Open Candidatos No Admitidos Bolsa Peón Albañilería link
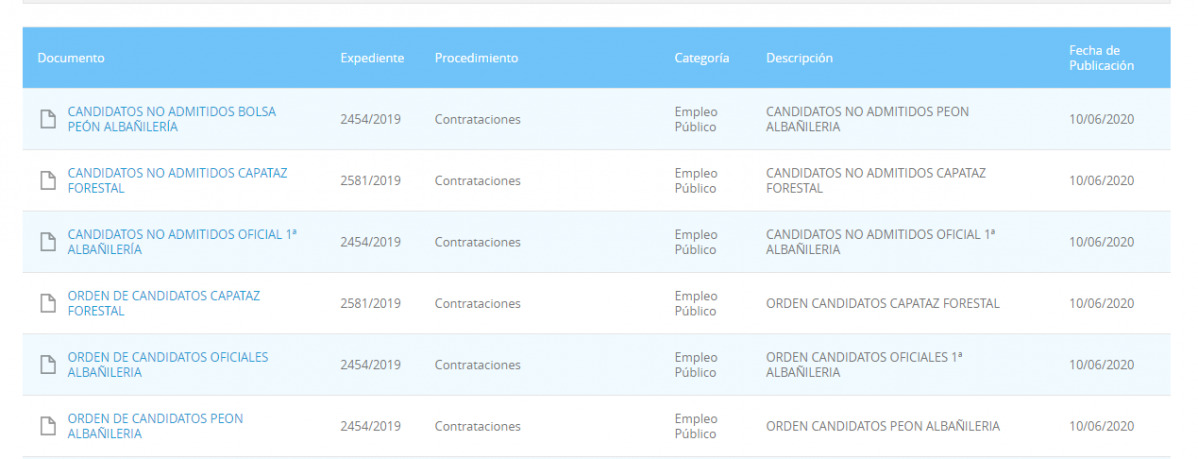 [x=172, y=119]
